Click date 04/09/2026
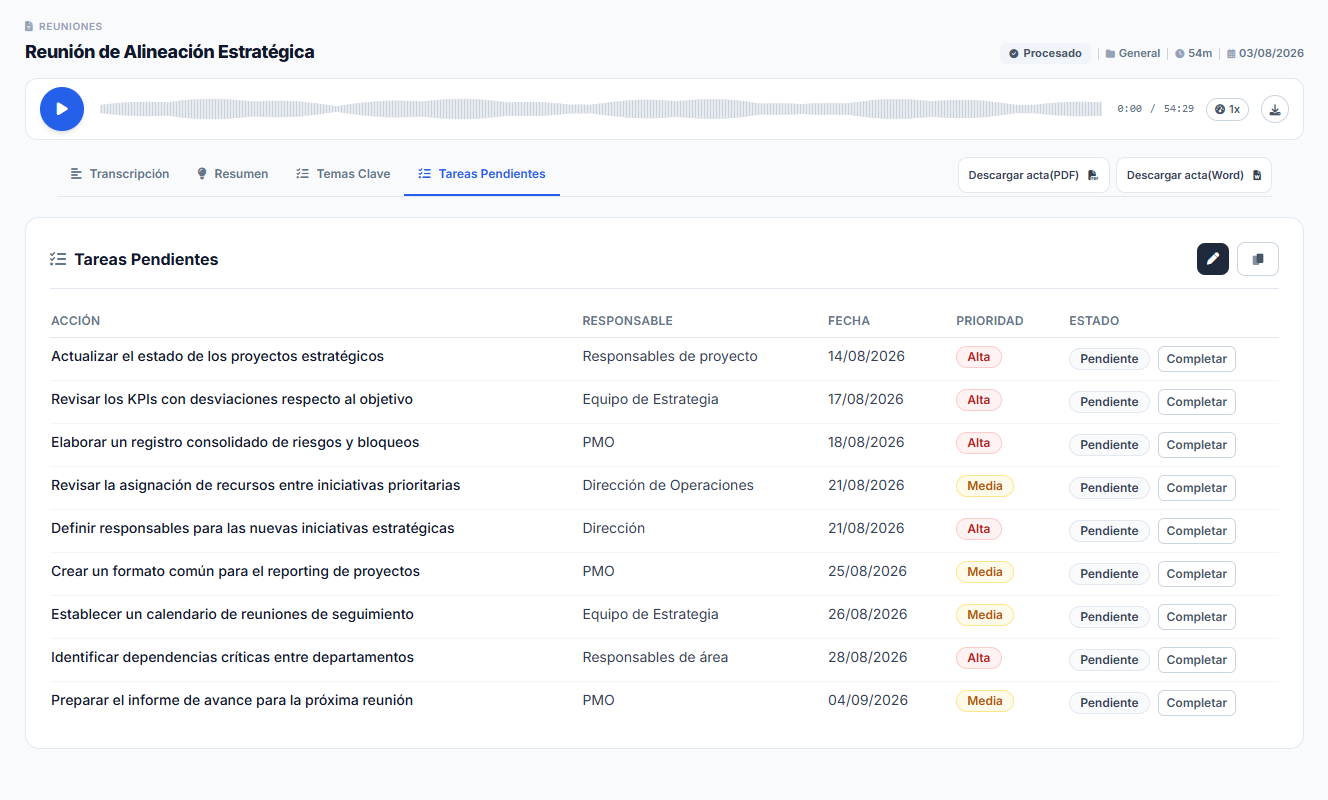The width and height of the screenshot is (1328, 800). click(x=868, y=700)
